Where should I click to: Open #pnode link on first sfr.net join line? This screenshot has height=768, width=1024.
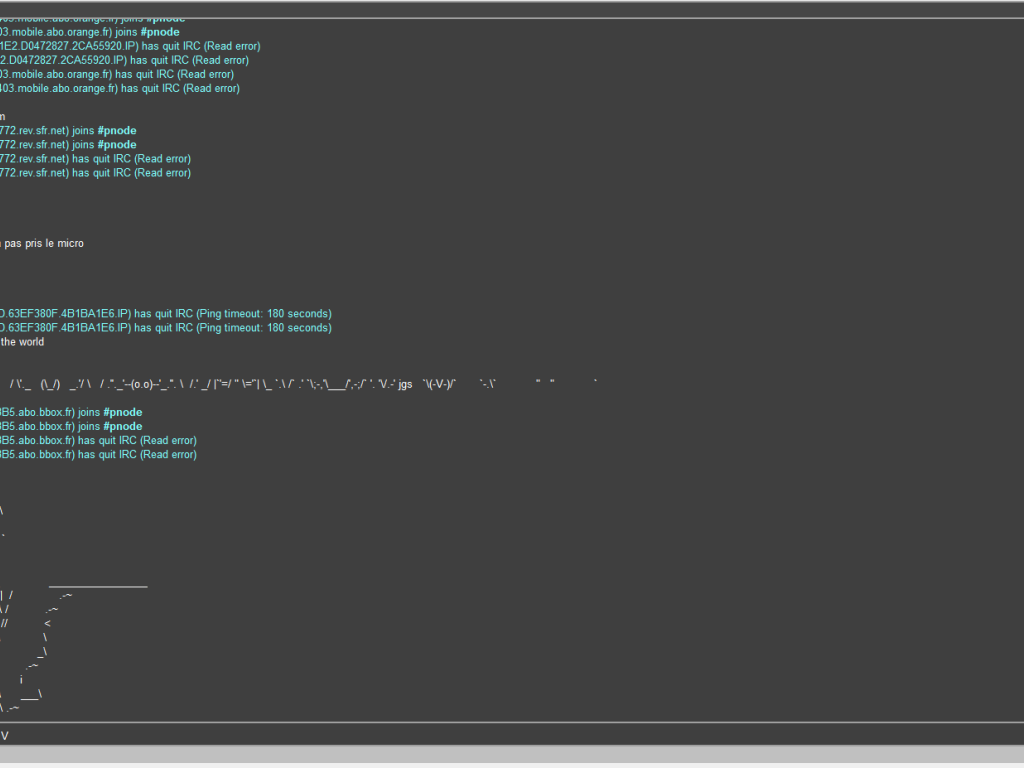click(117, 131)
